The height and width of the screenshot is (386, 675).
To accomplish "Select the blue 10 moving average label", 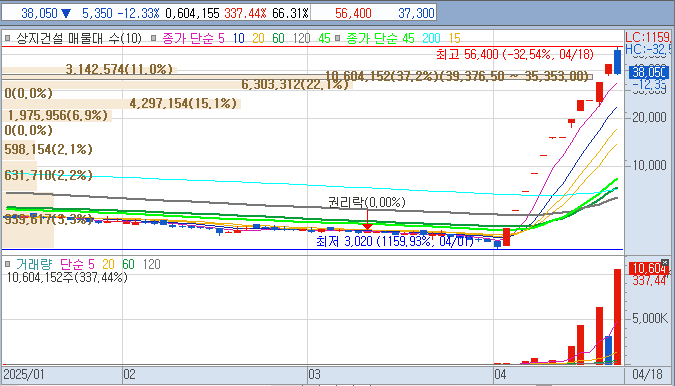I will pyautogui.click(x=238, y=39).
